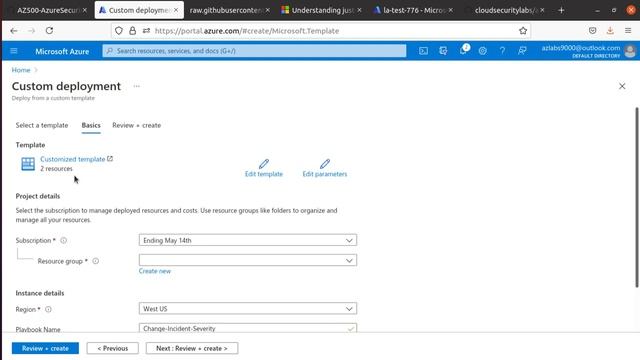Image resolution: width=640 pixels, height=360 pixels.
Task: Close the Custom deployment browser tab
Action: click(x=176, y=10)
